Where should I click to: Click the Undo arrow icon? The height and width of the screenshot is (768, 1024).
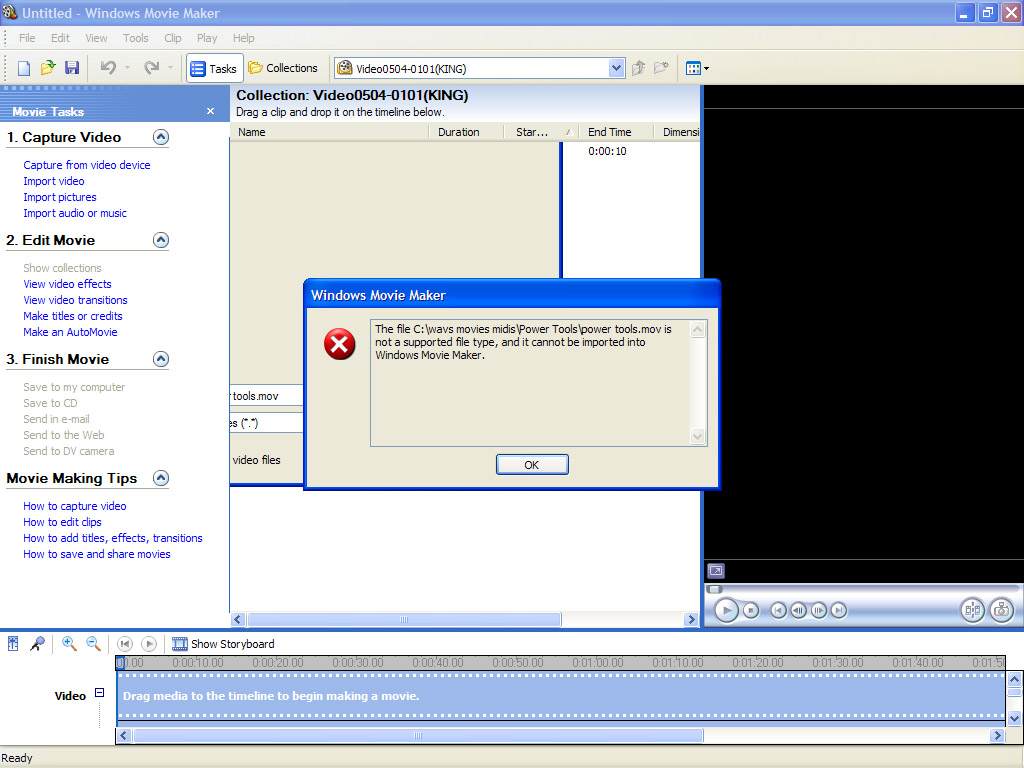click(108, 68)
